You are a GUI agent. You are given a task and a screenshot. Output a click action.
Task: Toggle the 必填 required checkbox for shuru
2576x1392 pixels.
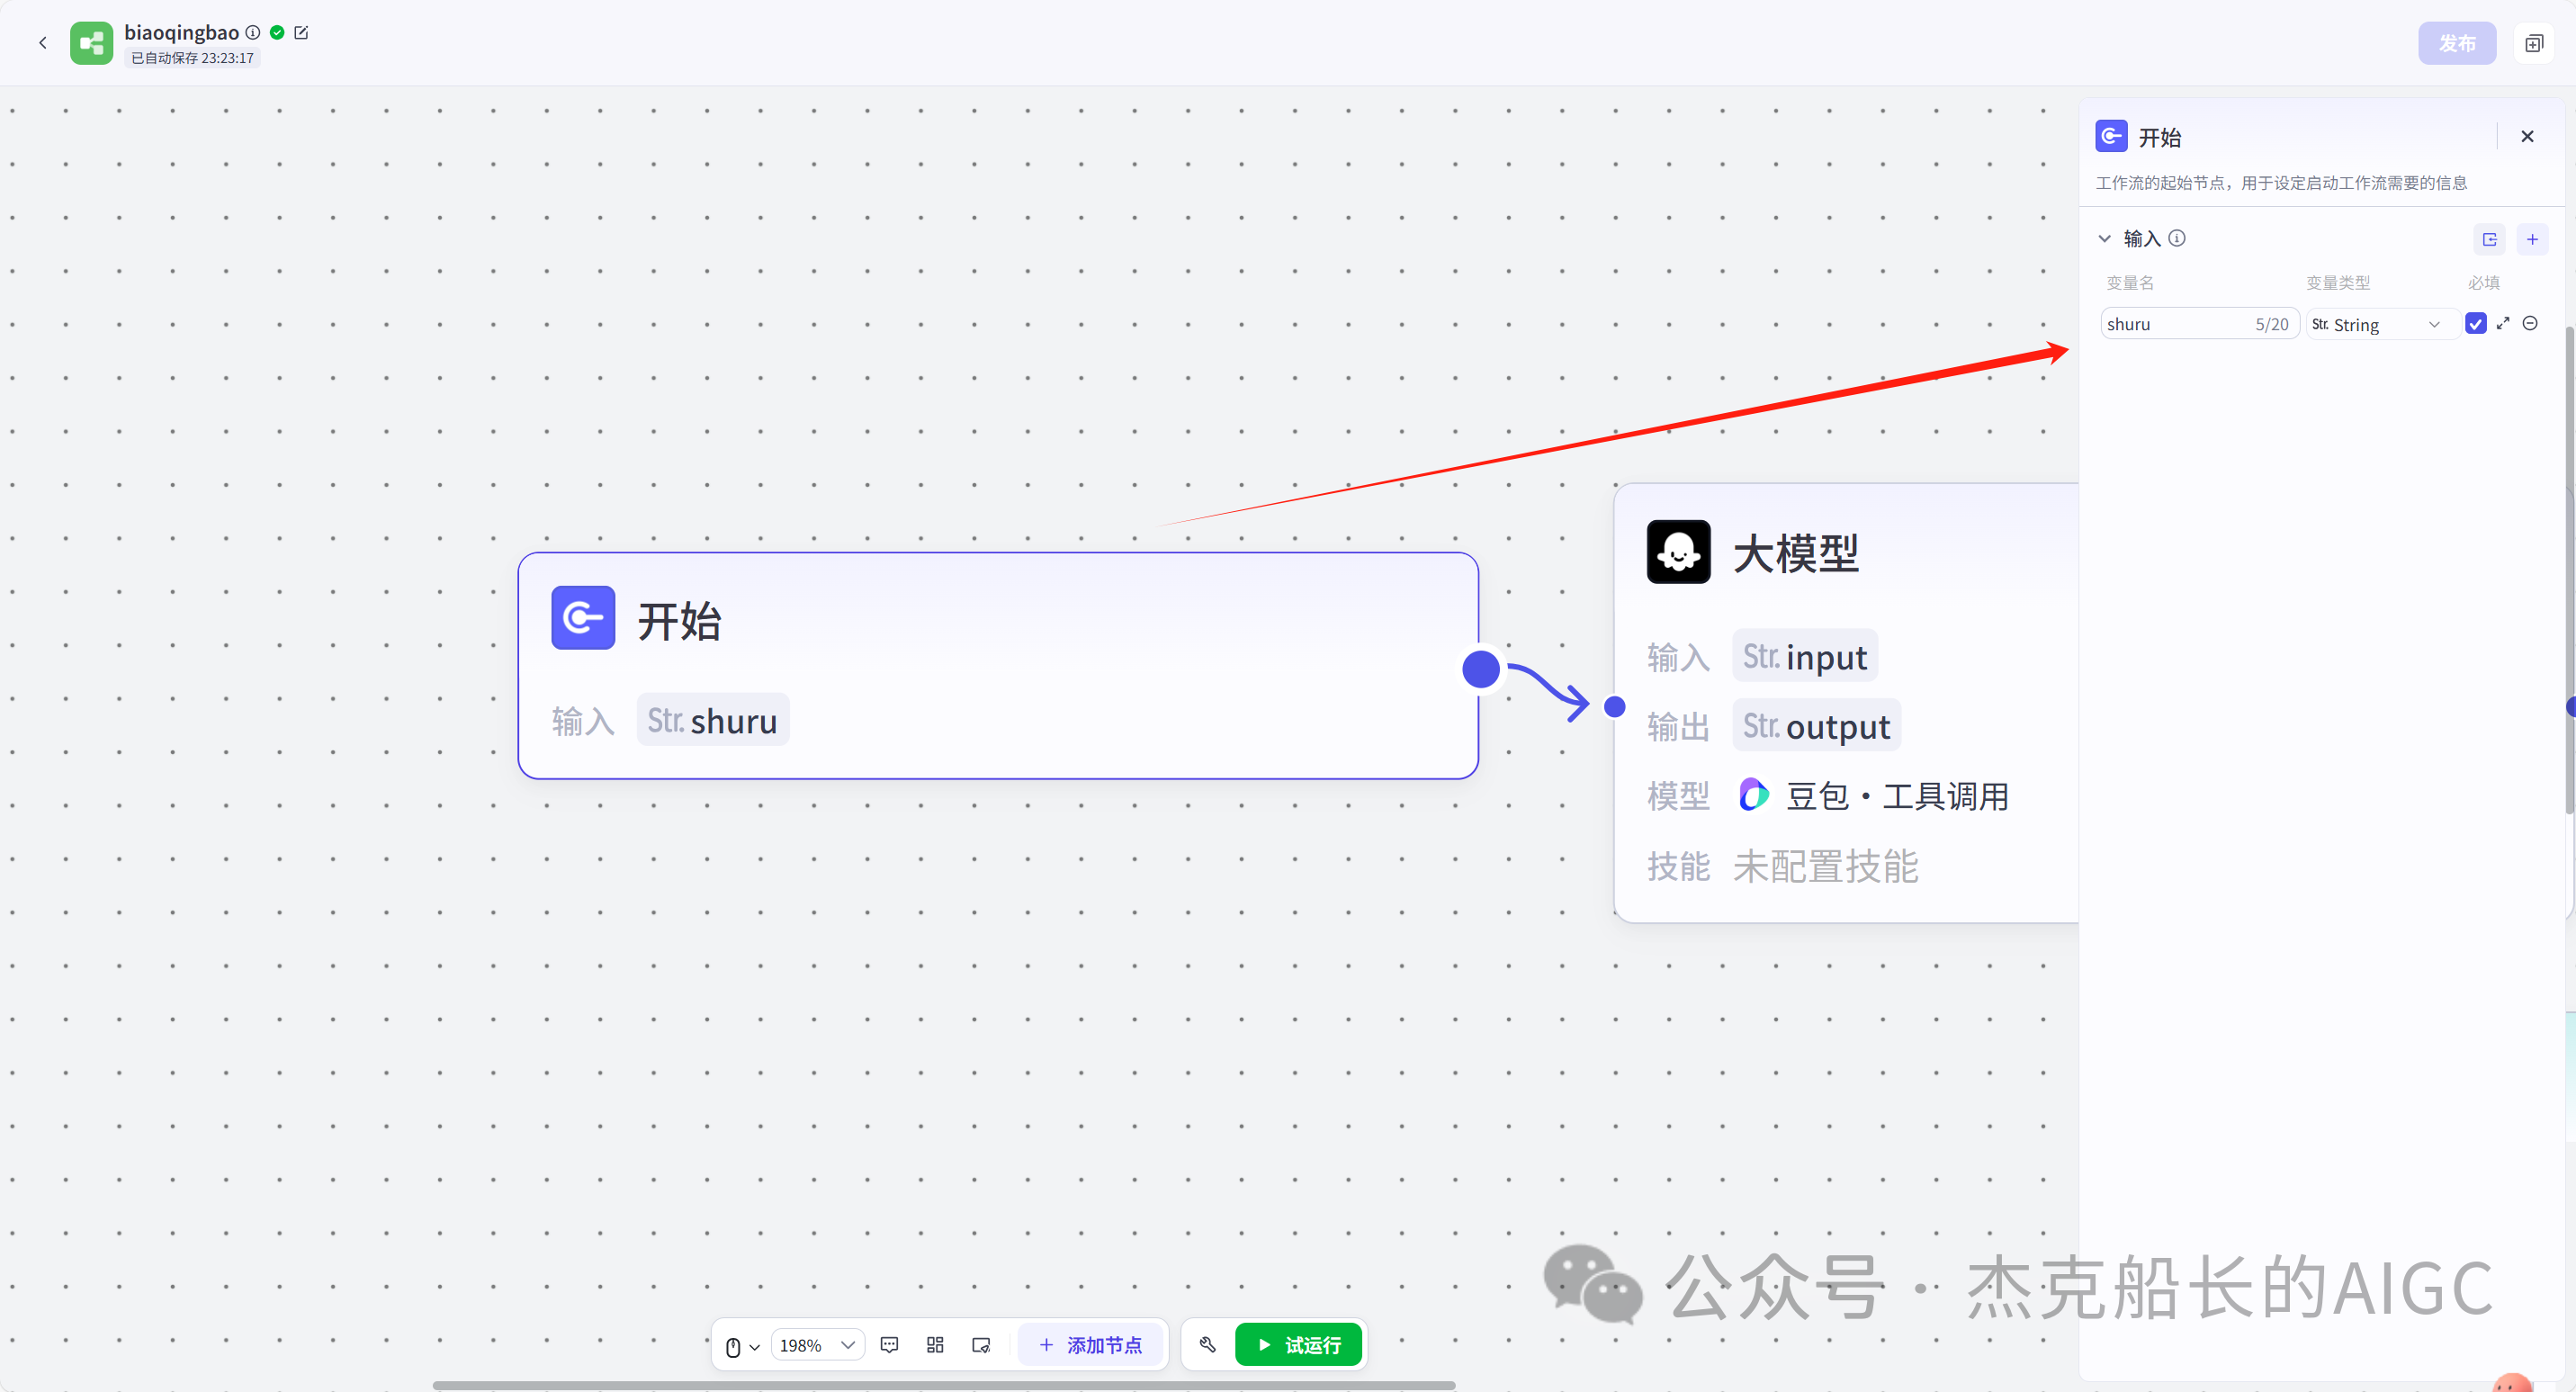point(2476,323)
